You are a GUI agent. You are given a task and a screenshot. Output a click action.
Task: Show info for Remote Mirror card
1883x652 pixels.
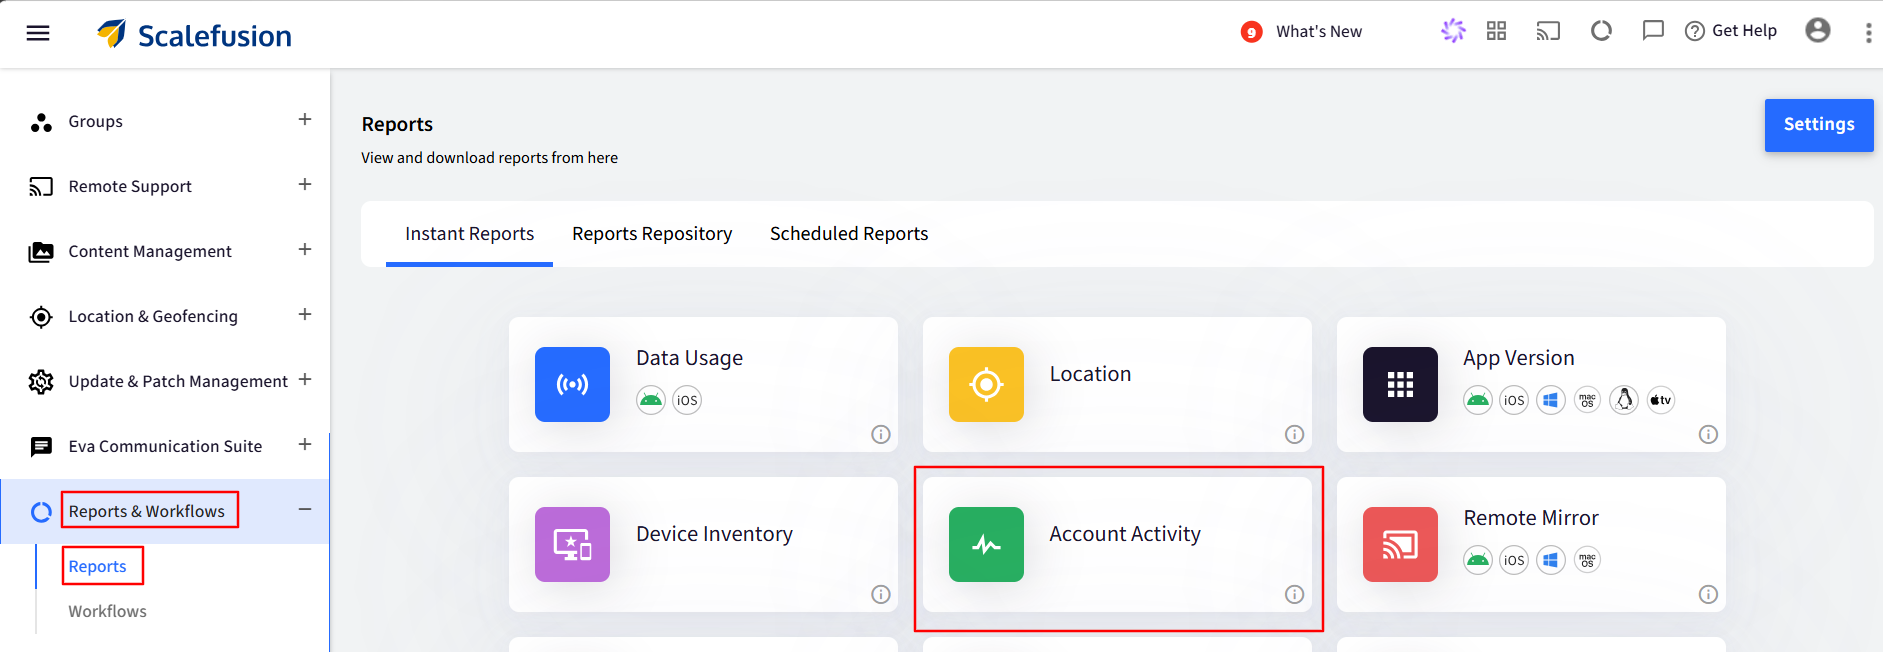click(x=1709, y=594)
